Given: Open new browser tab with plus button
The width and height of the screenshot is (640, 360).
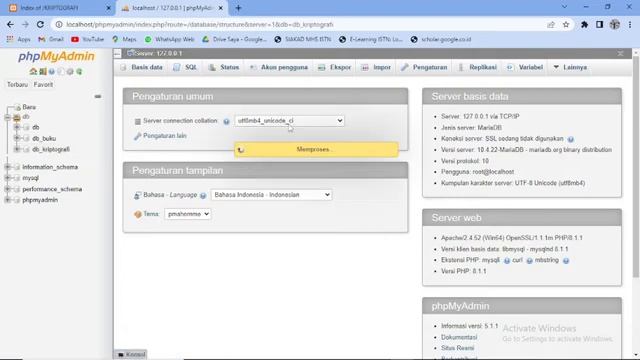Looking at the screenshot, I should click(x=238, y=8).
